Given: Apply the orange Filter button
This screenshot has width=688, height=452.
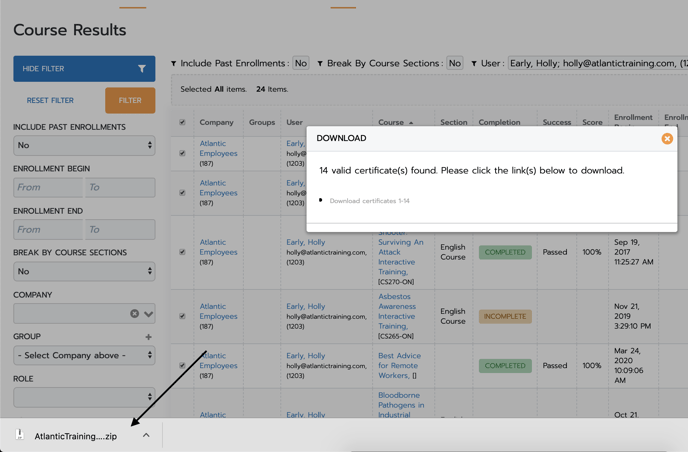Looking at the screenshot, I should click(130, 100).
